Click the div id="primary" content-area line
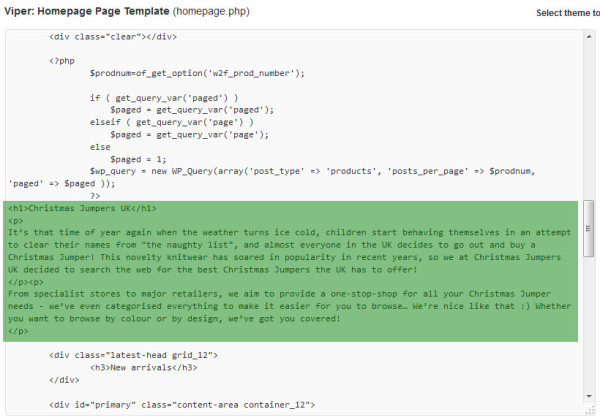600x420 pixels. pyautogui.click(x=182, y=404)
